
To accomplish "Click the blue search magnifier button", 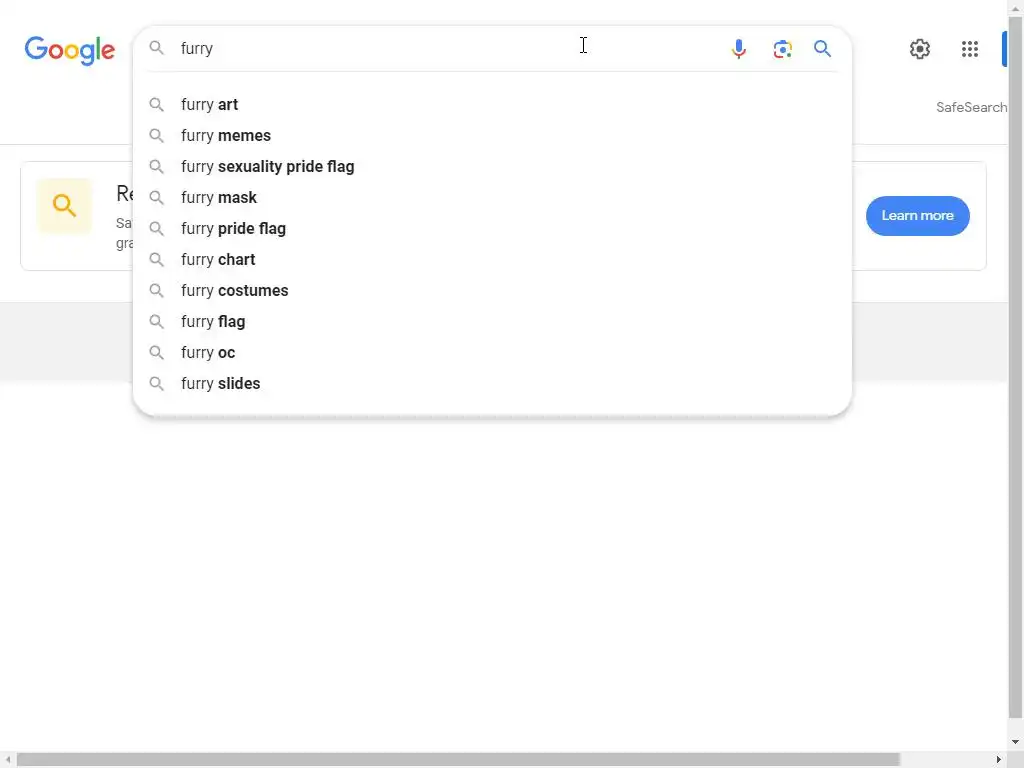I will pyautogui.click(x=823, y=49).
